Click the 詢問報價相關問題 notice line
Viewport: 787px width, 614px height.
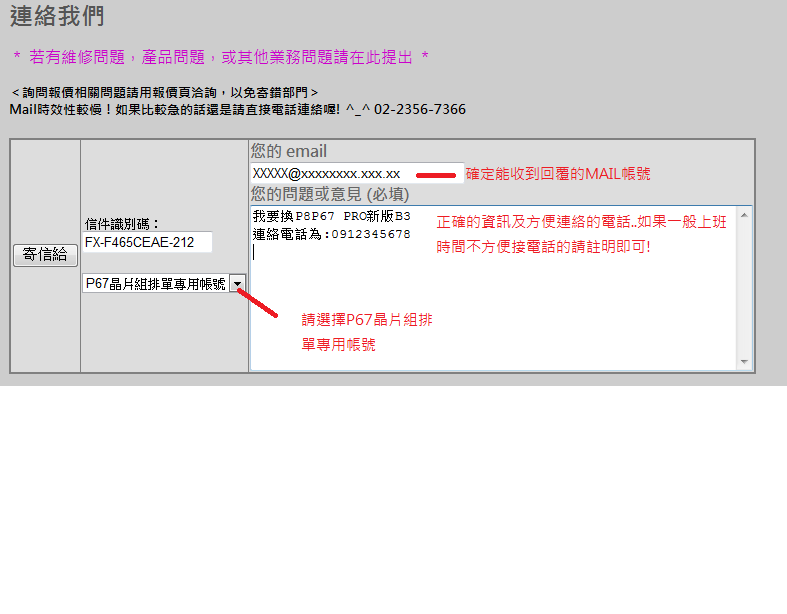click(164, 92)
